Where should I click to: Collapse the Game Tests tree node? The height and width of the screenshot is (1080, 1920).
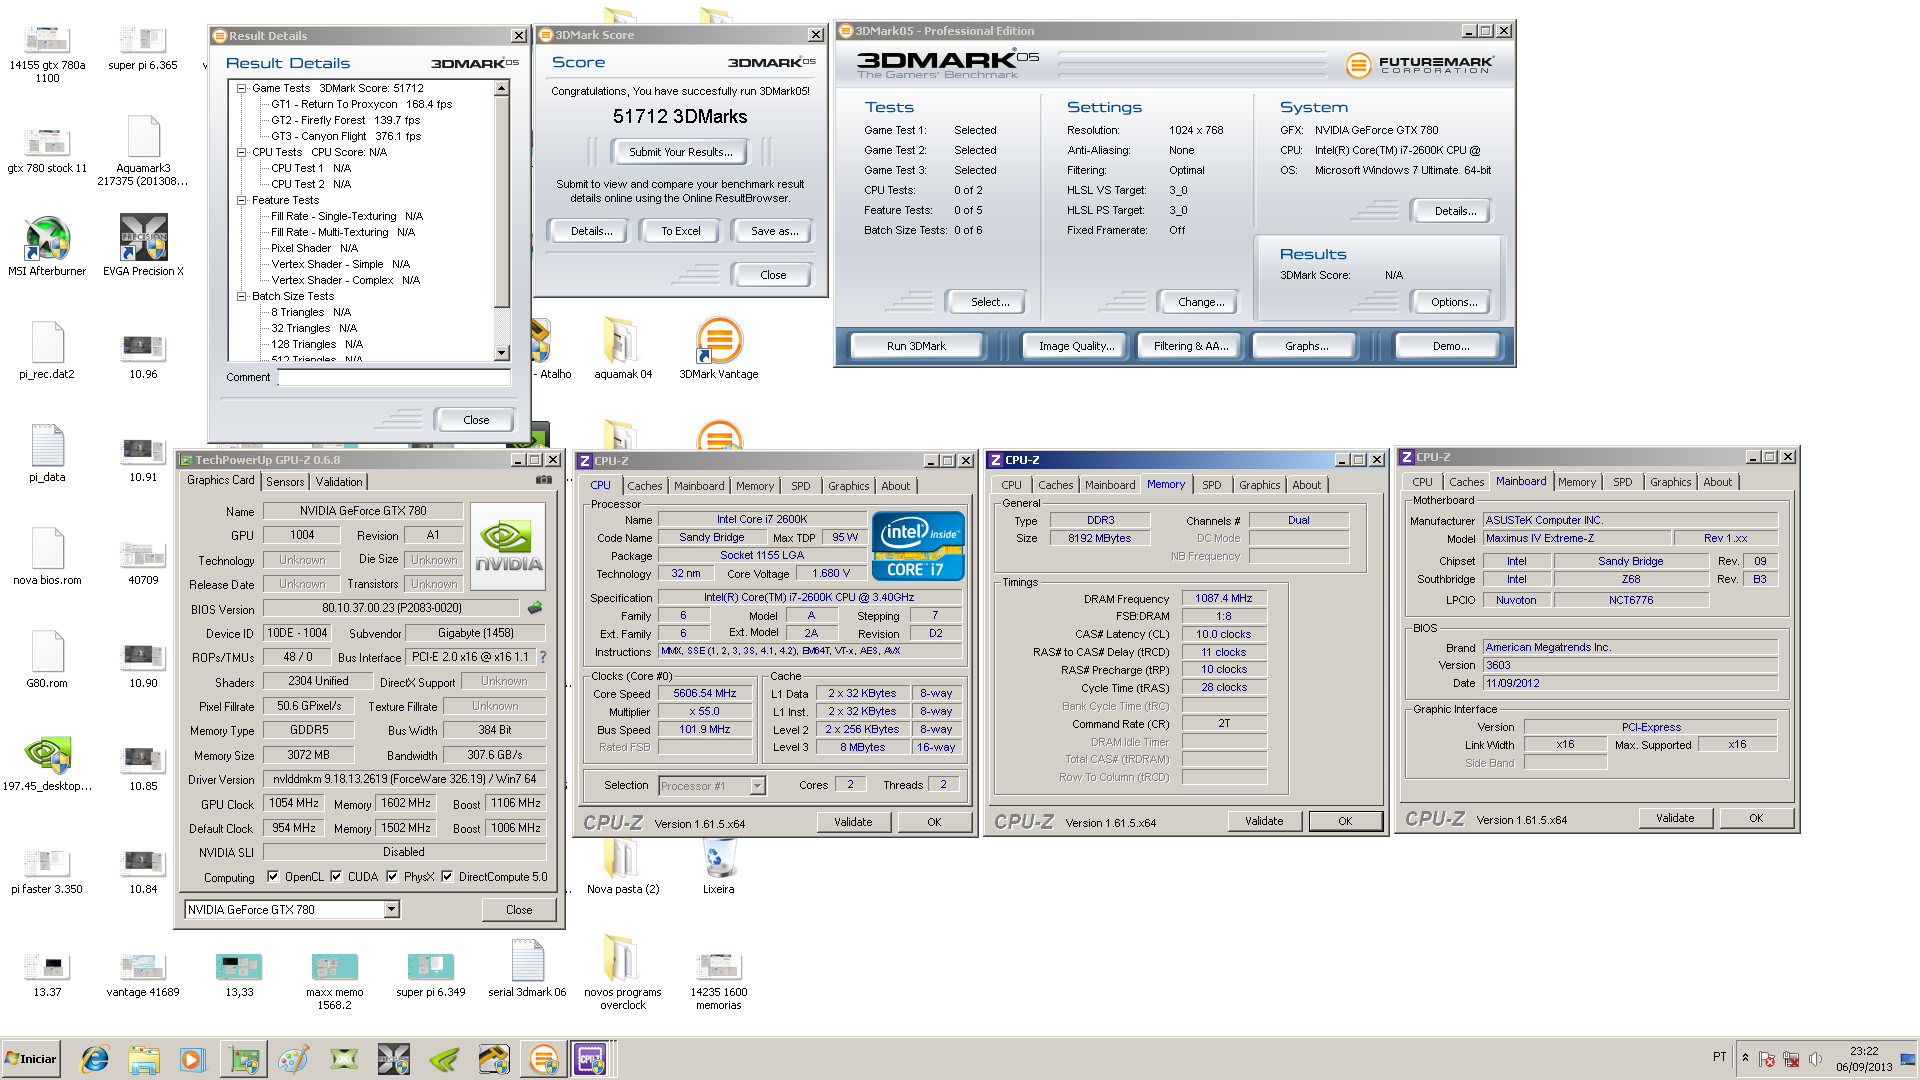(241, 88)
